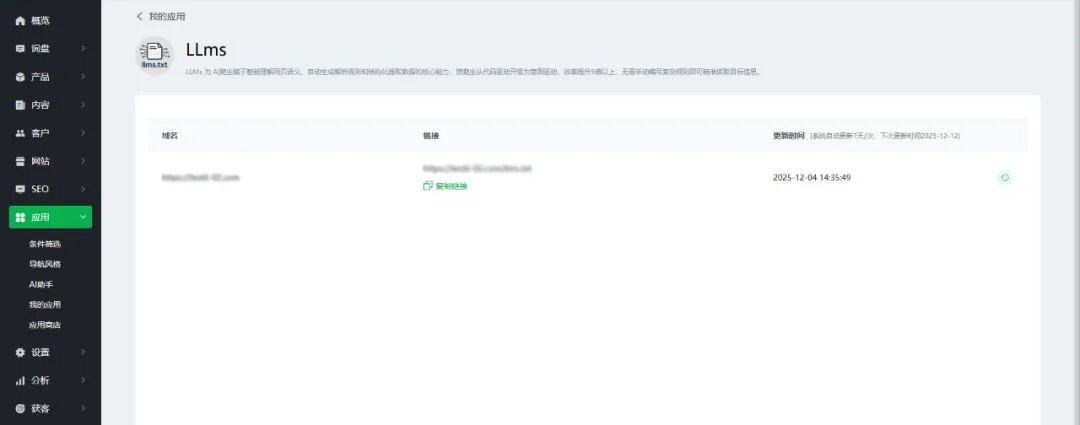Image resolution: width=1080 pixels, height=425 pixels.
Task: Expand the 内容 menu chevron
Action: 83,105
